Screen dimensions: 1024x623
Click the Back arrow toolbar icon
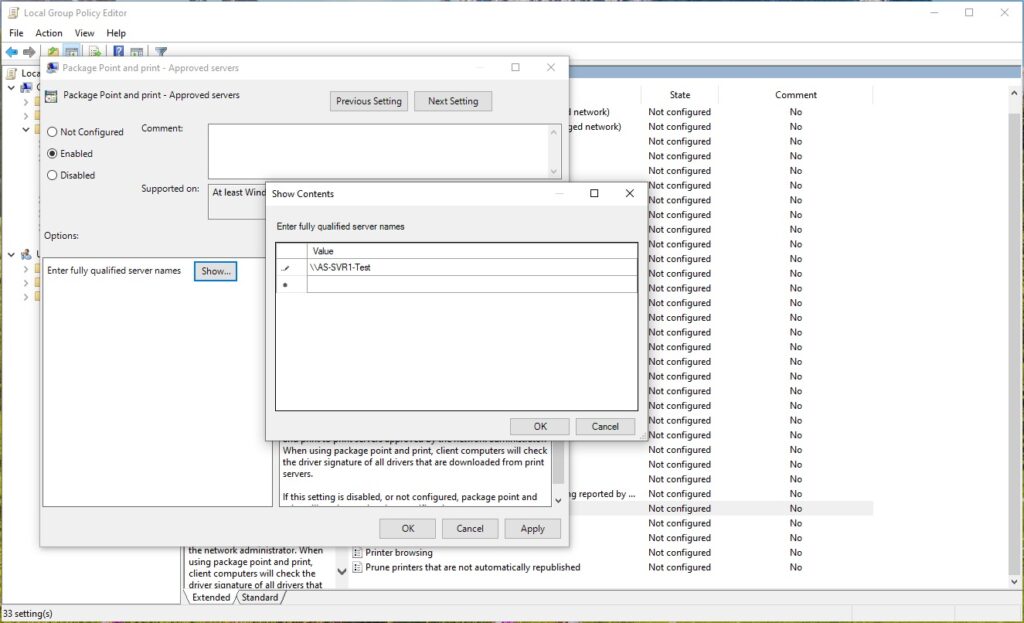[x=12, y=52]
